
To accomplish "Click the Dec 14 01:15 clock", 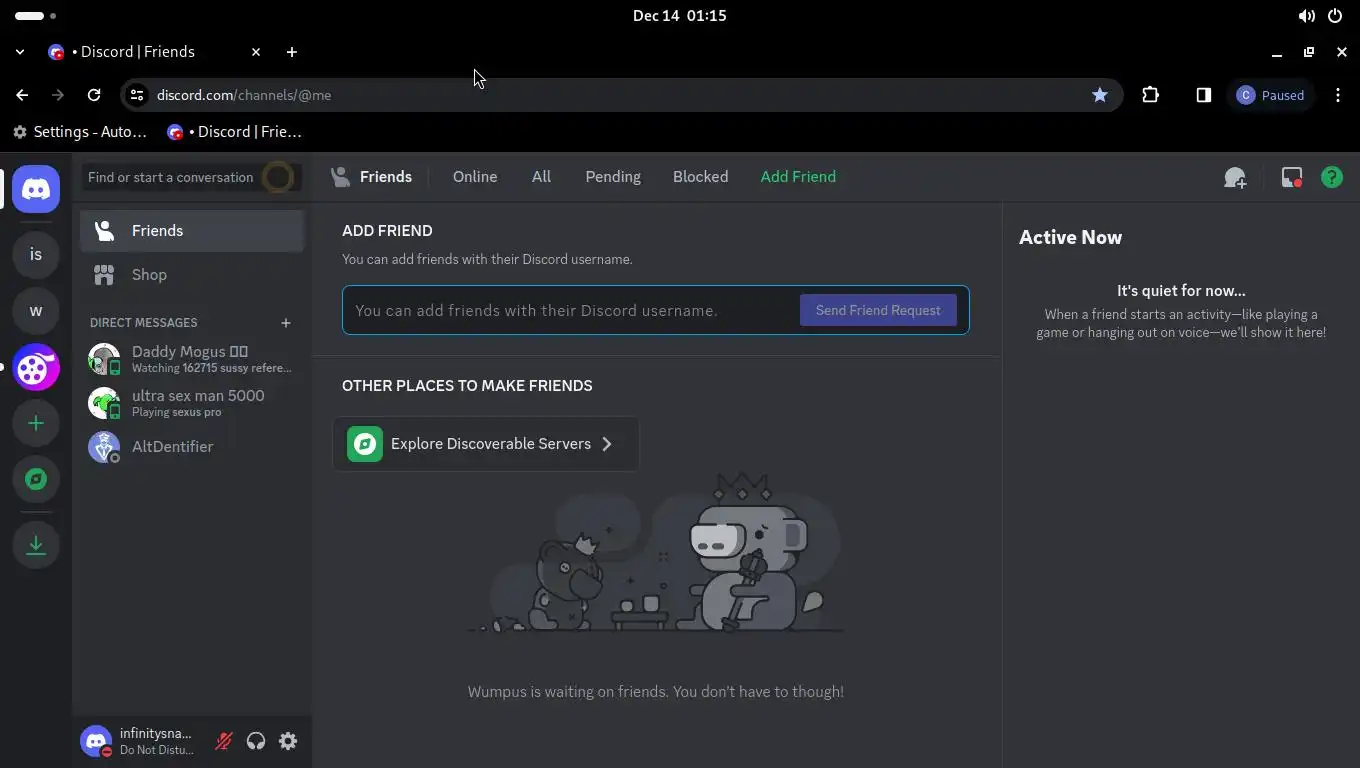I will click(x=680, y=16).
